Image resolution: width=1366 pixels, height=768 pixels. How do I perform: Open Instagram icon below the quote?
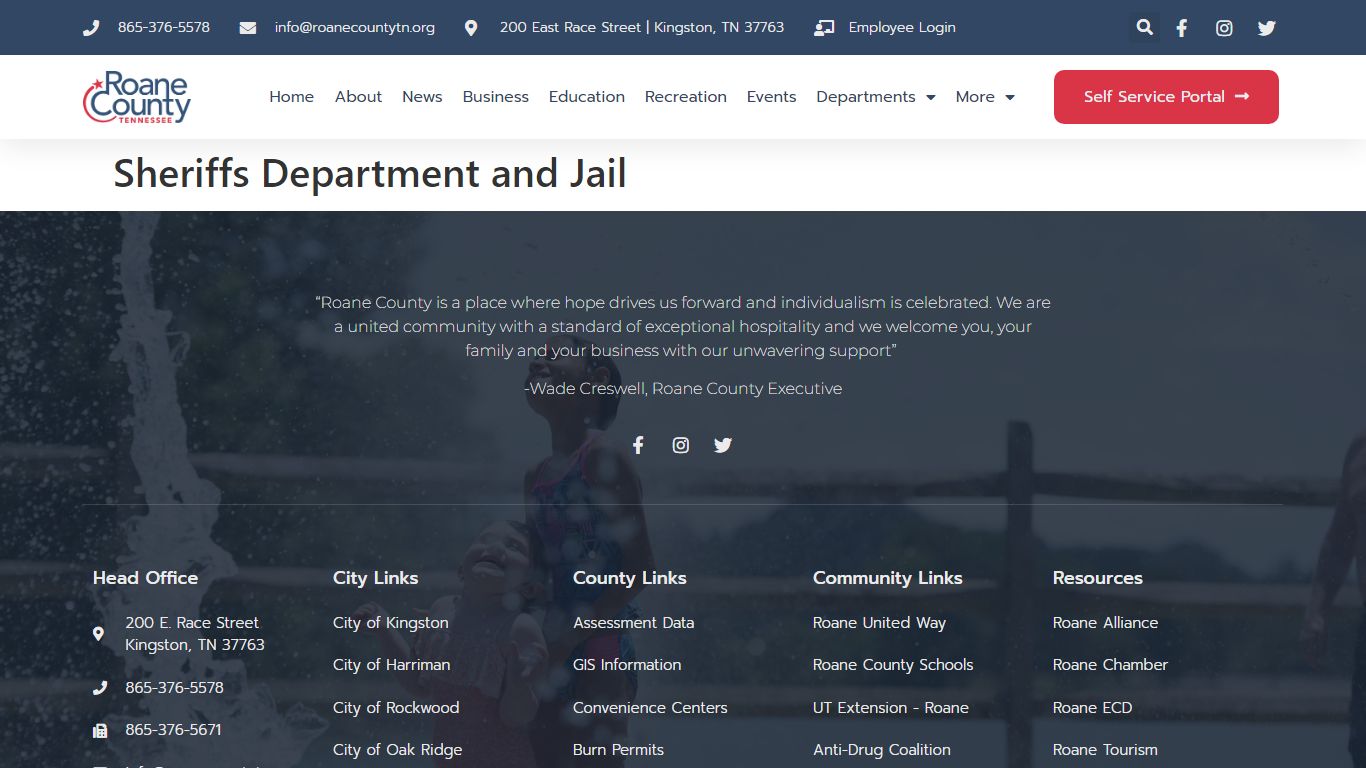[x=681, y=445]
